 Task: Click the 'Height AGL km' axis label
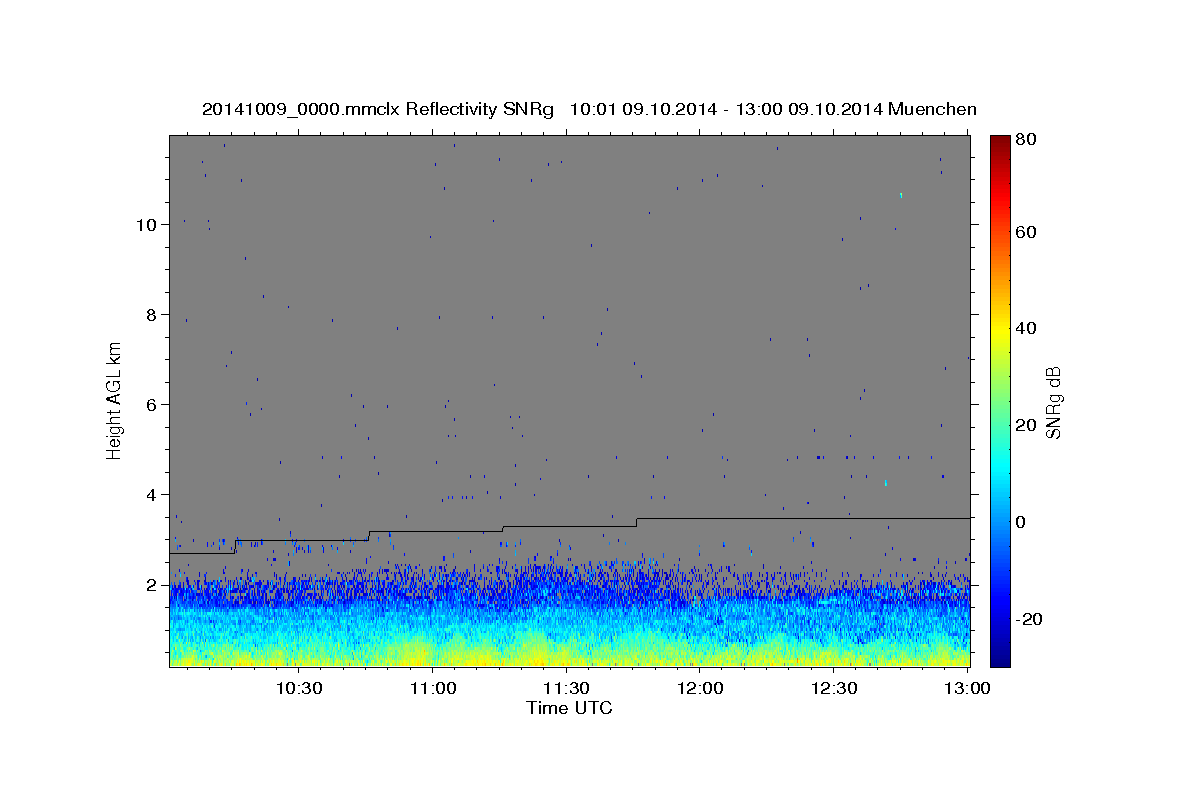[114, 400]
